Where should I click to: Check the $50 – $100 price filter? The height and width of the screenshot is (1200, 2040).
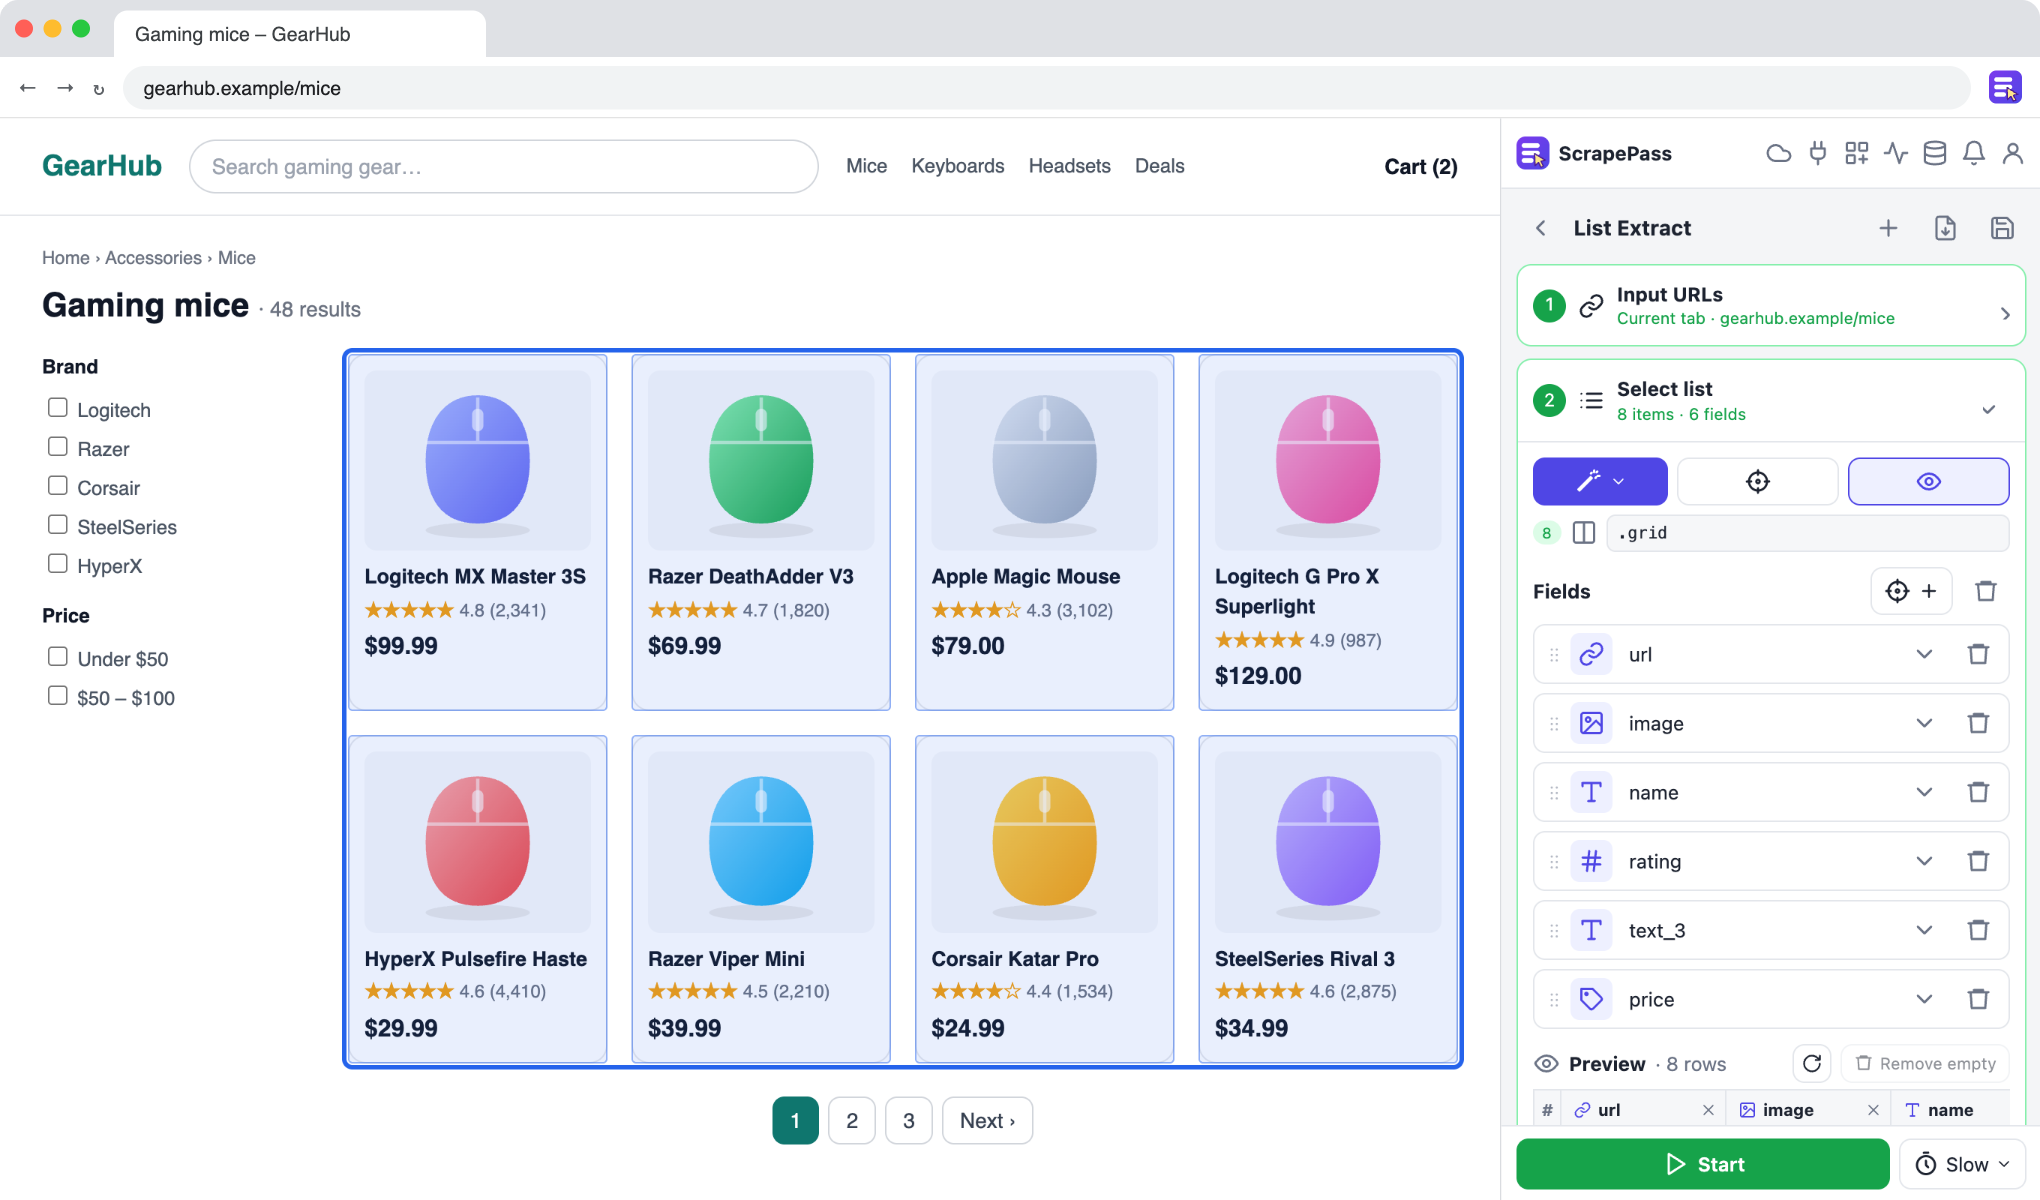(58, 696)
